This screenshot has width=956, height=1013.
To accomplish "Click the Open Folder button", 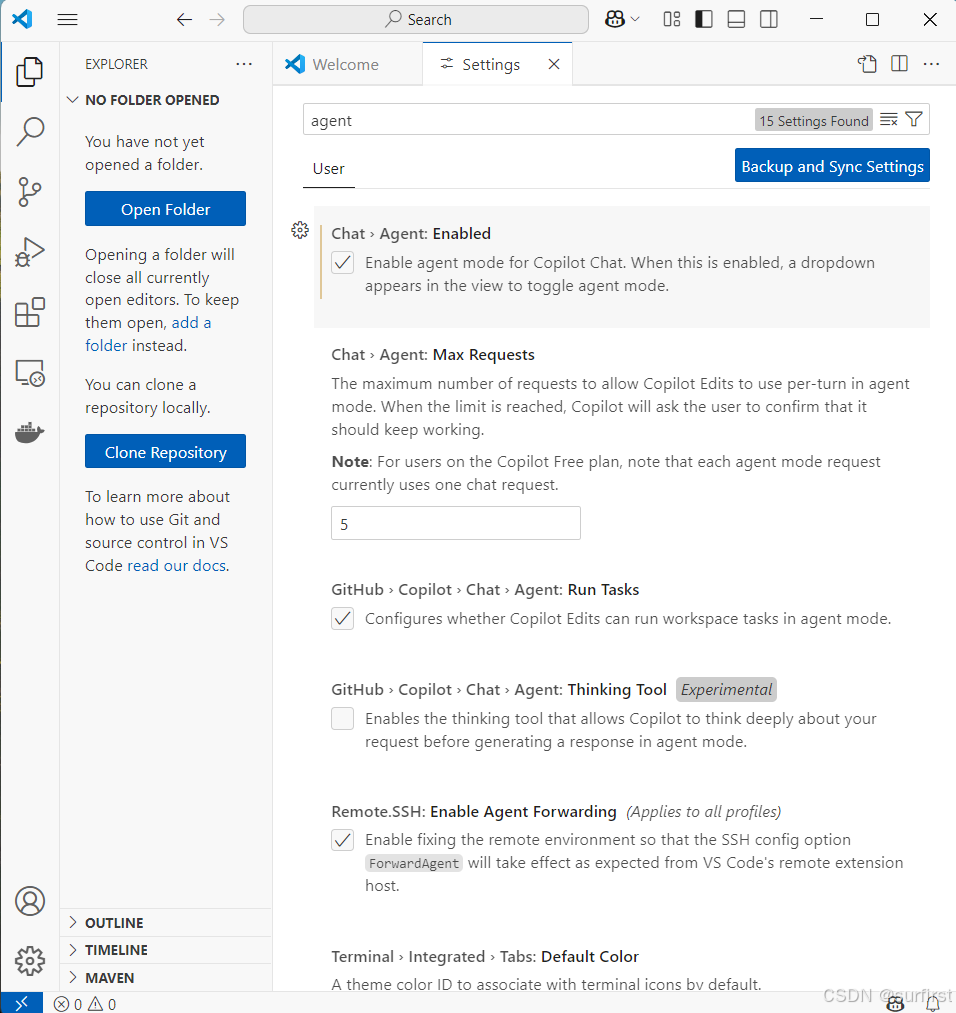I will point(165,209).
